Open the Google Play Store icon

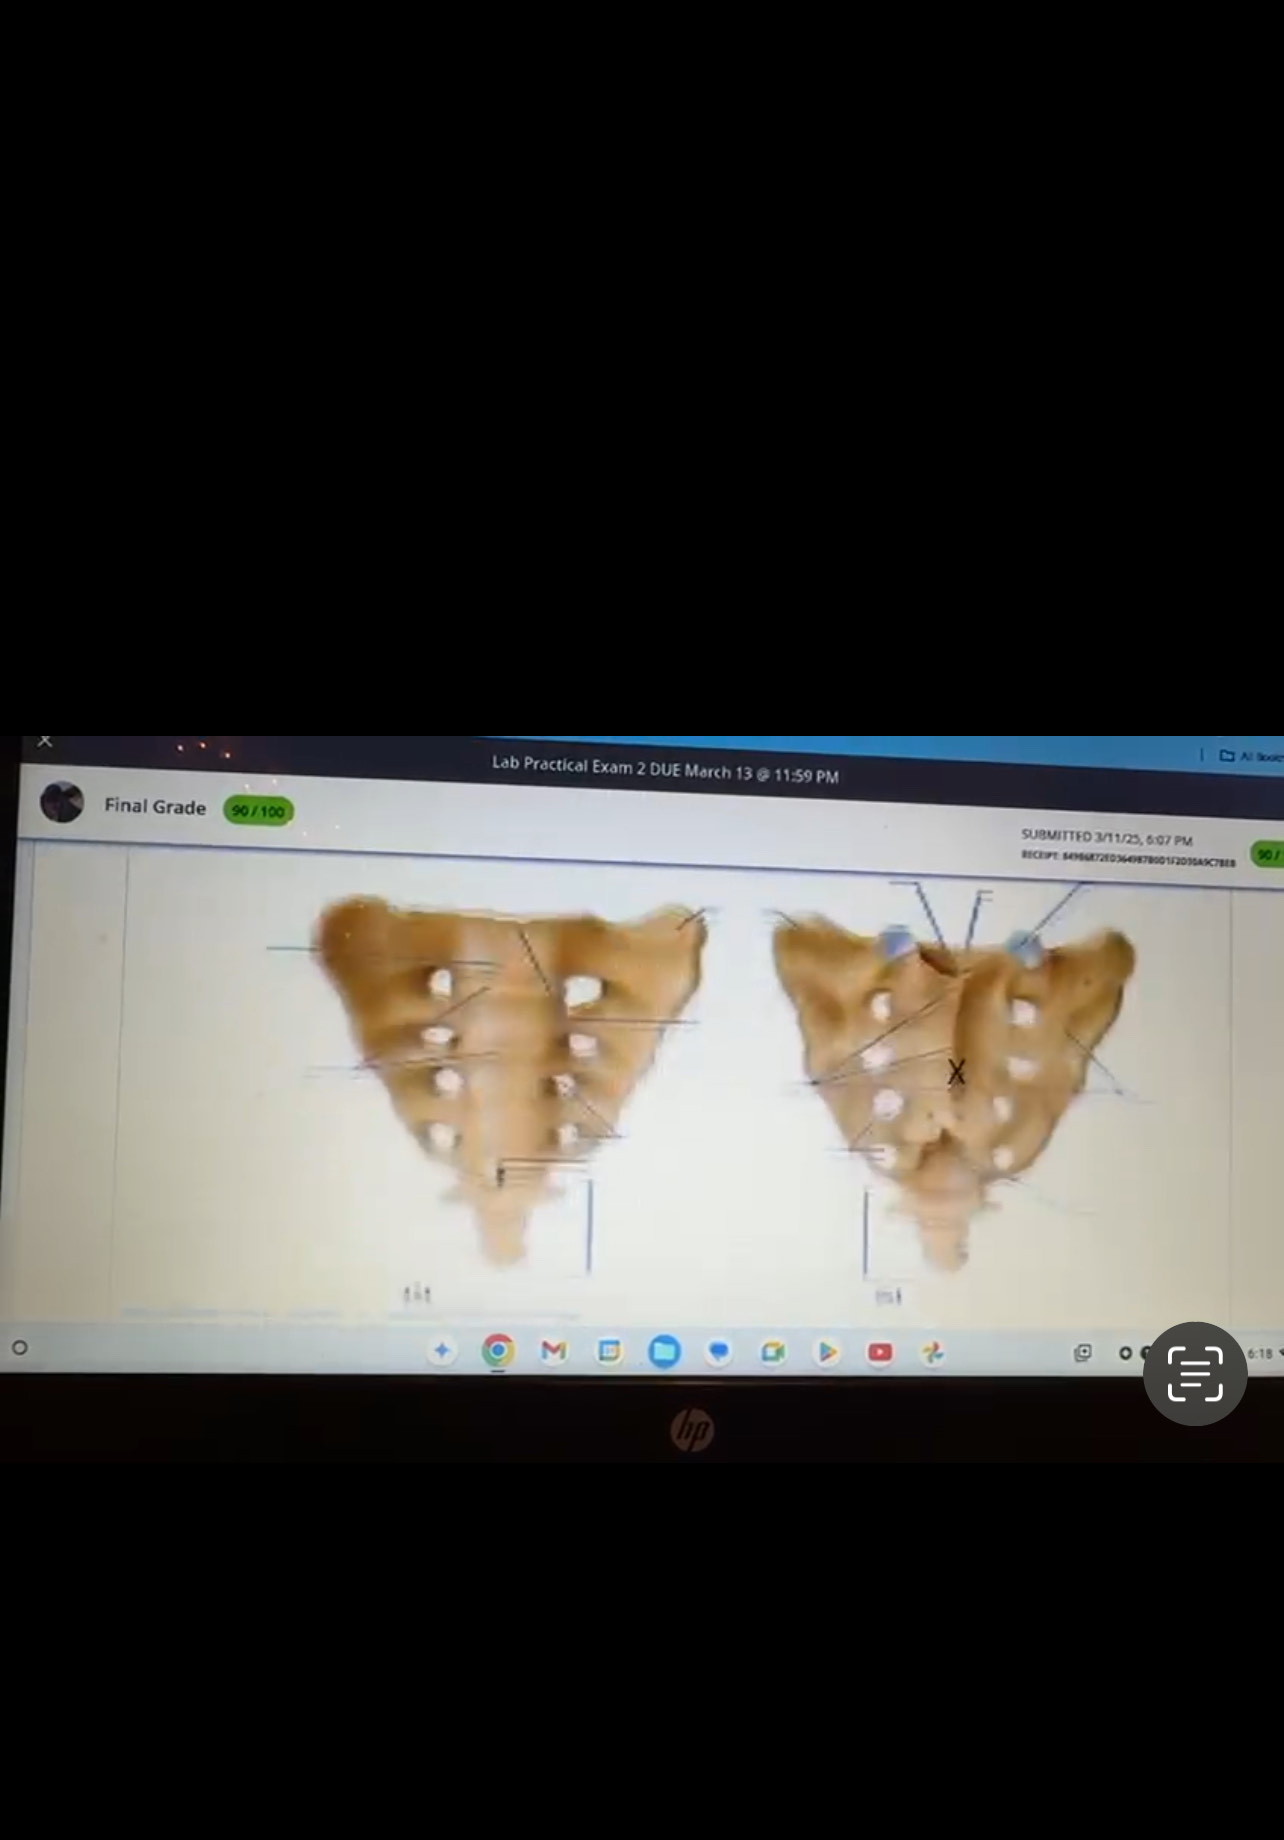pyautogui.click(x=827, y=1352)
